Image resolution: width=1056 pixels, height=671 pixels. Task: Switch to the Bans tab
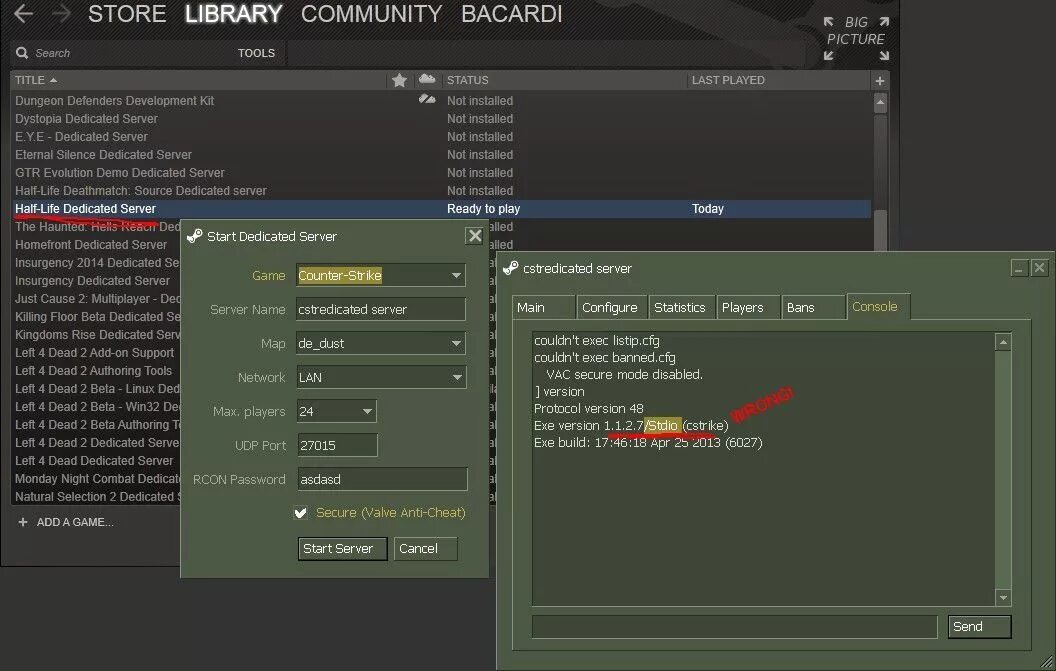813,307
